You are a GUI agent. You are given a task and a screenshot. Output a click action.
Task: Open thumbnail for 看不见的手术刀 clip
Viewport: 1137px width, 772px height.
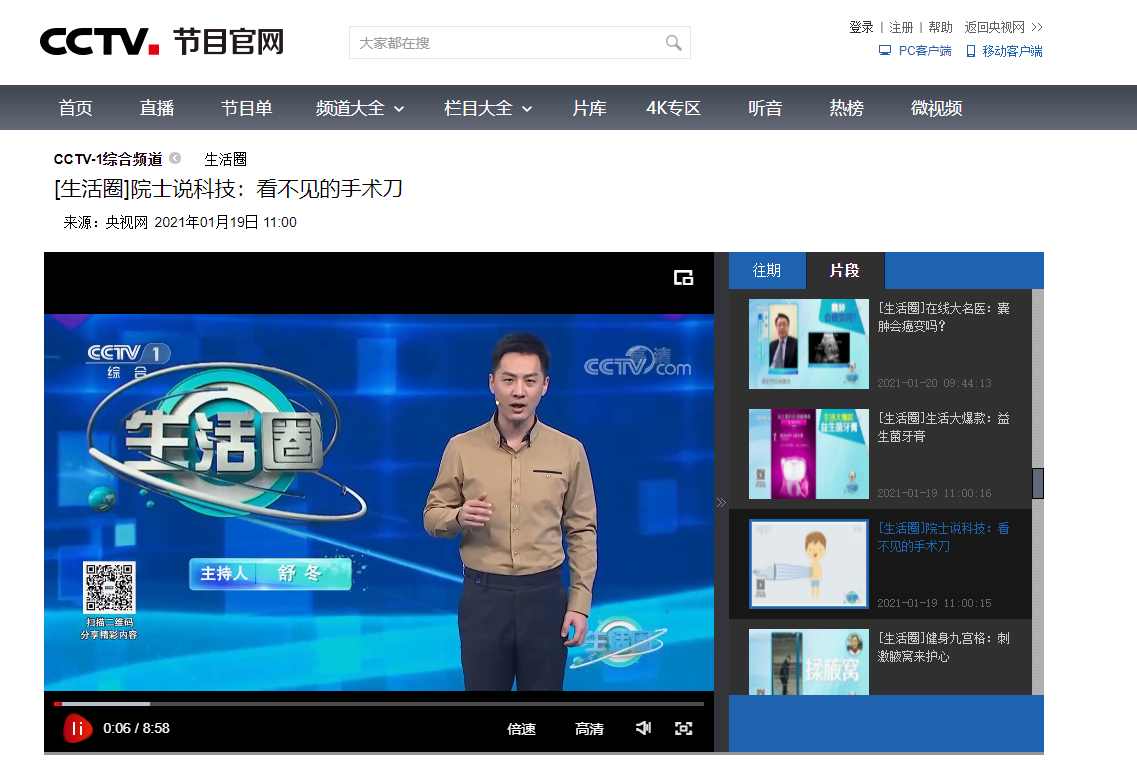pyautogui.click(x=809, y=564)
